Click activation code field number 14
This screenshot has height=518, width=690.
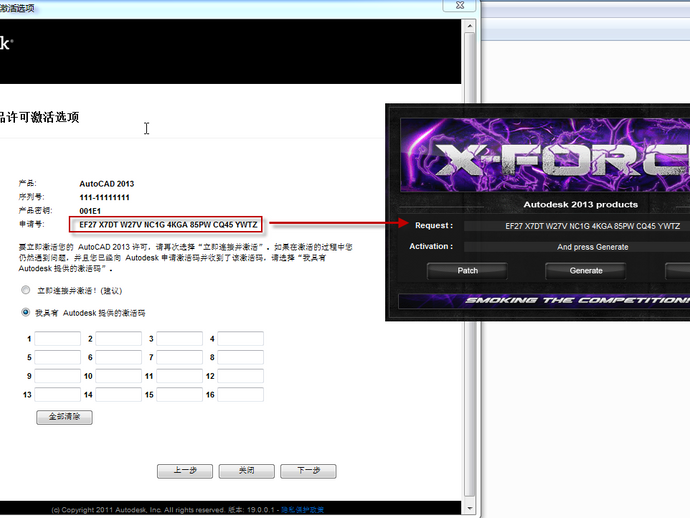pos(118,395)
